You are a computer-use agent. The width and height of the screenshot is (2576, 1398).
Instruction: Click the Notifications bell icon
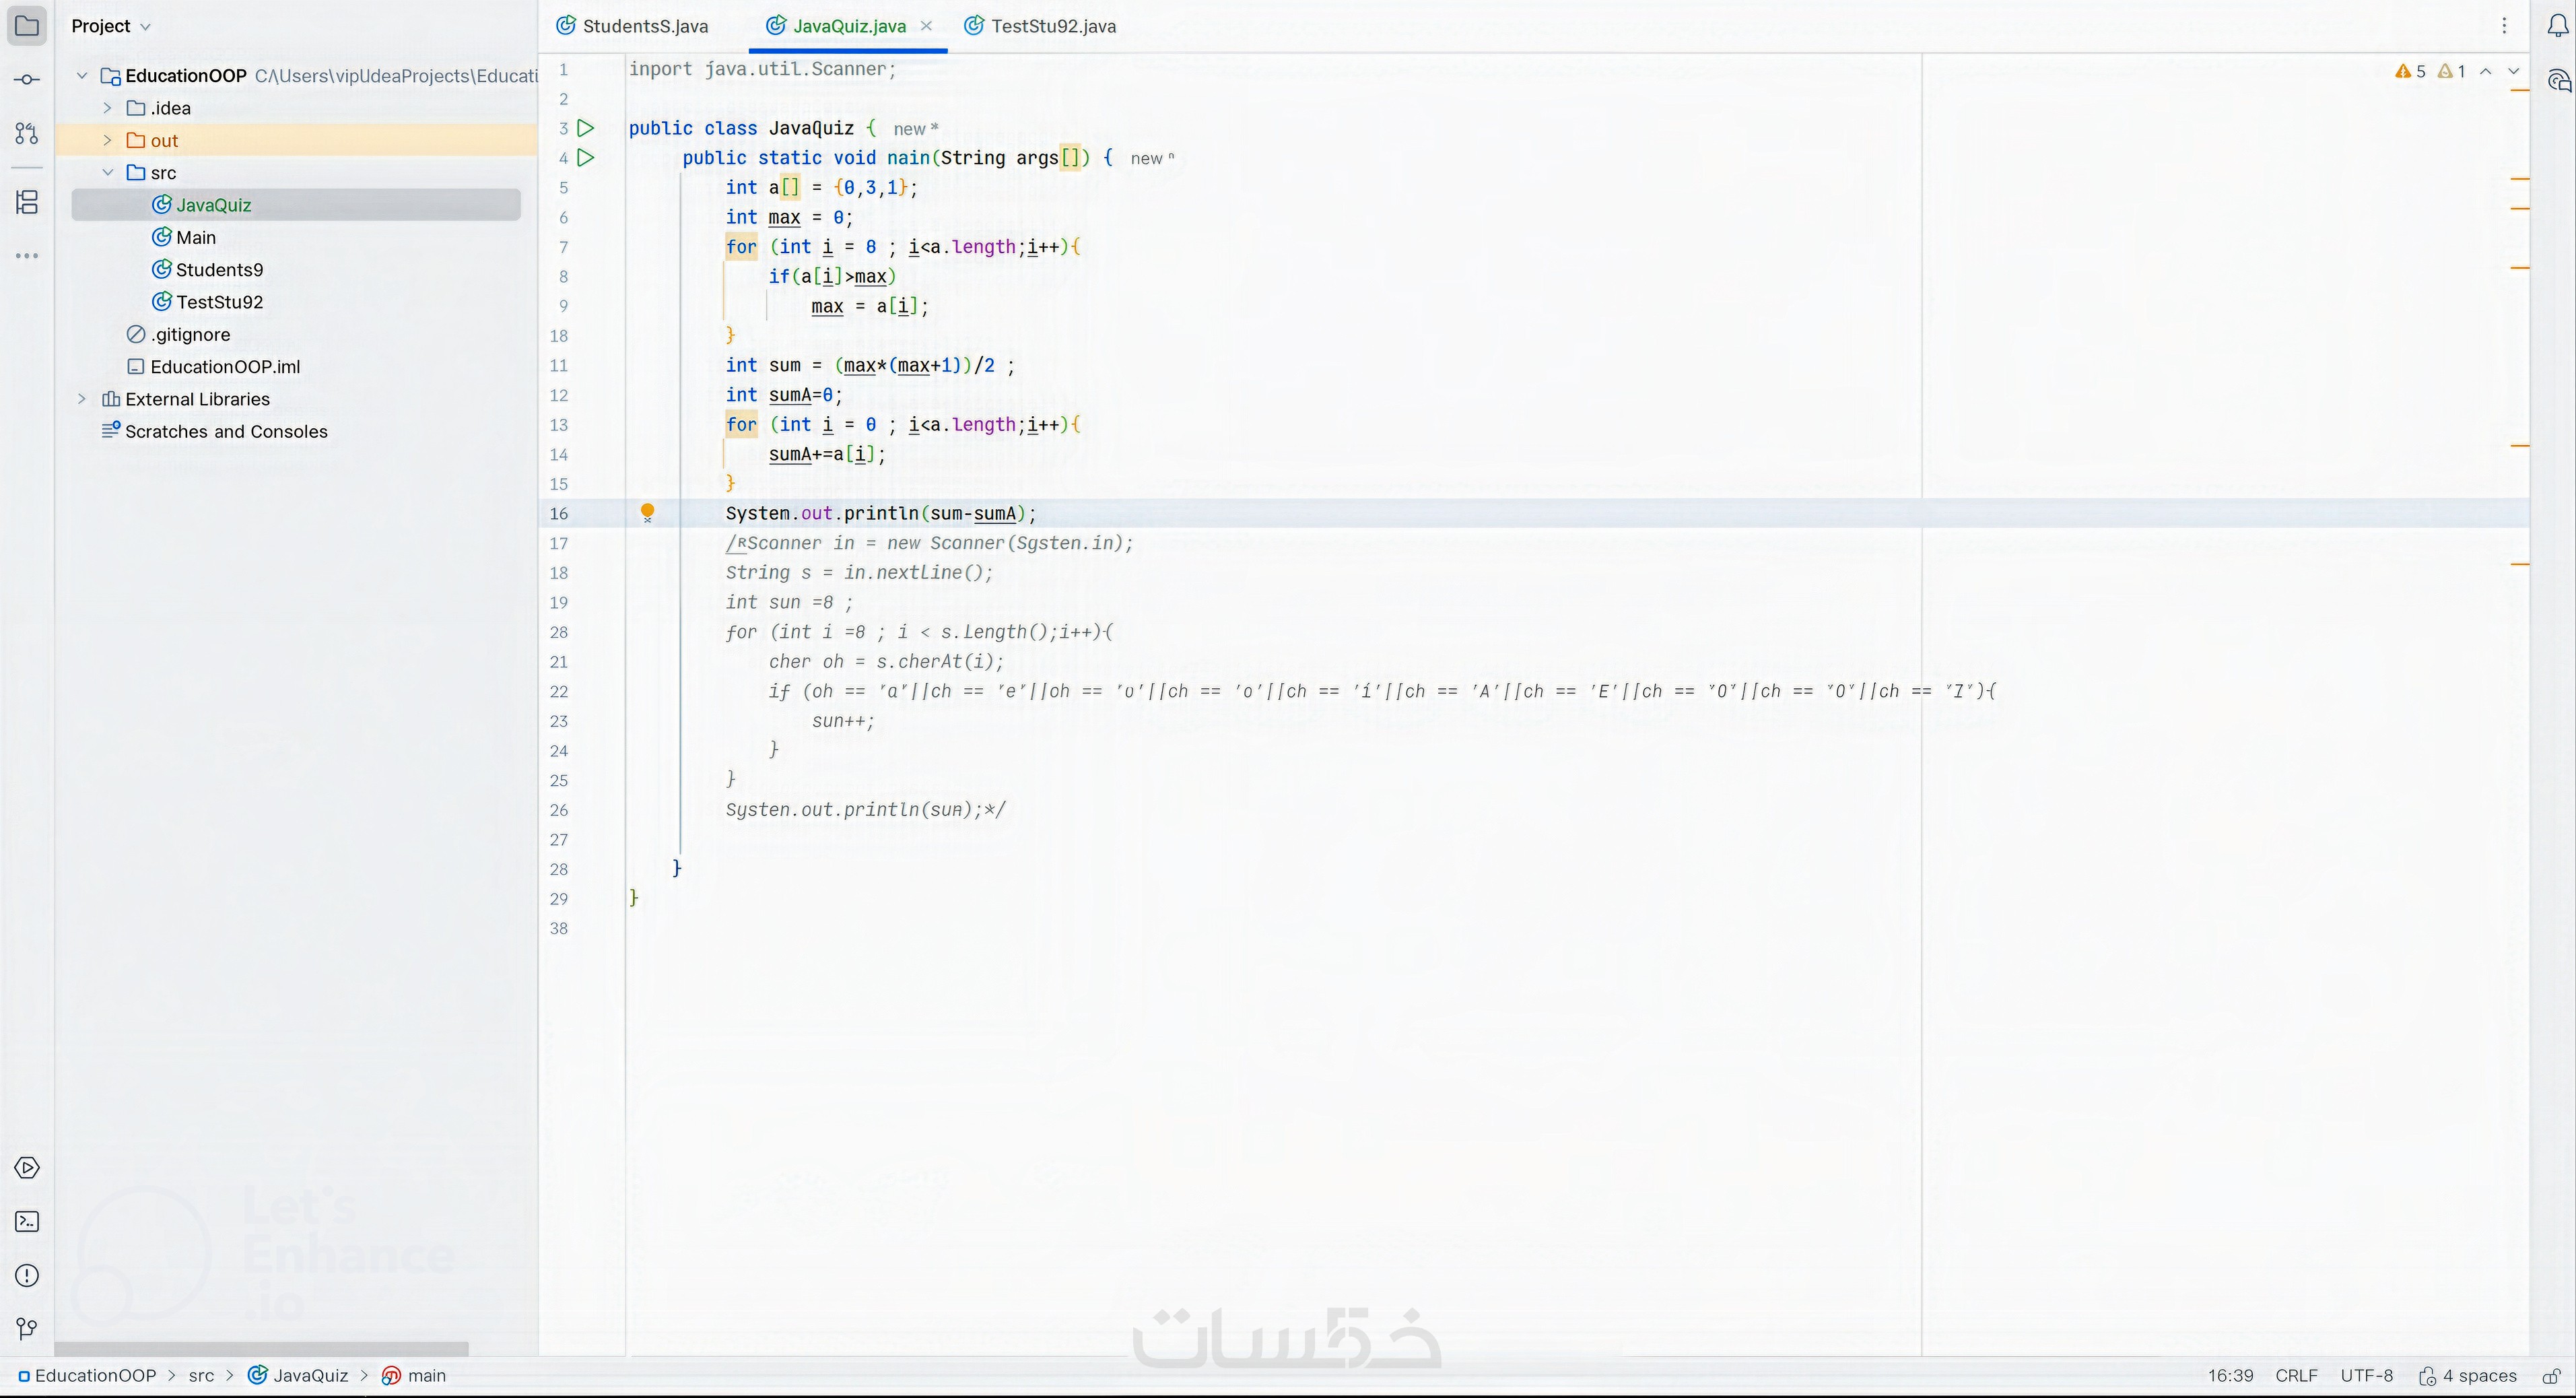(2557, 27)
